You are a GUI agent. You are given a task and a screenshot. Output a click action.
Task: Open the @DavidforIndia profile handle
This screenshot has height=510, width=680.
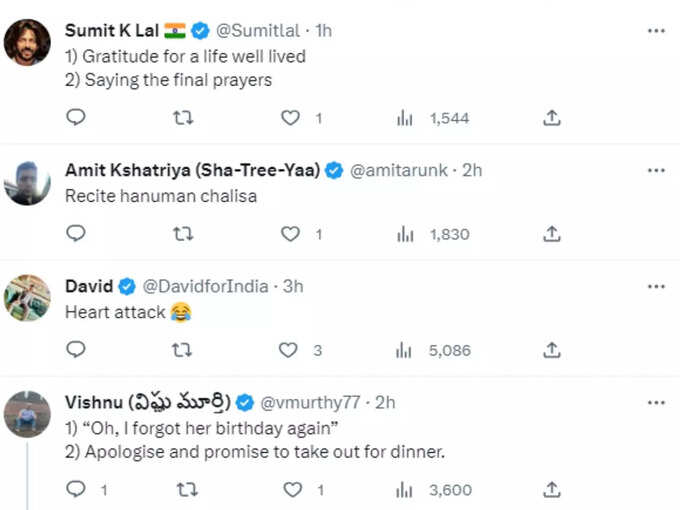click(206, 287)
